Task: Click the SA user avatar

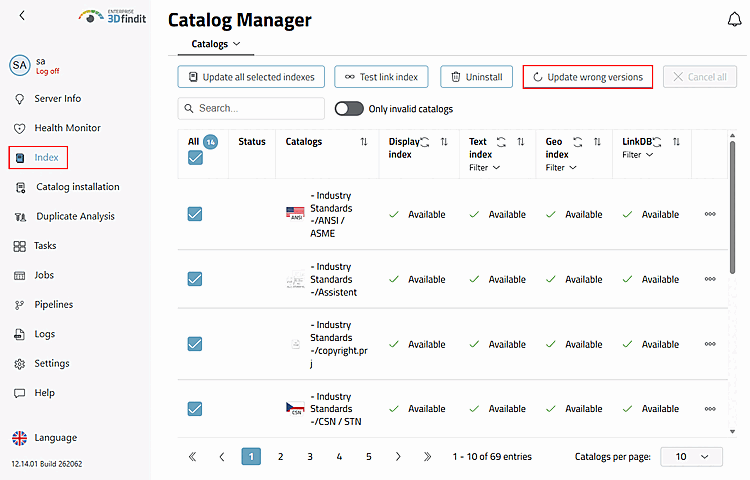Action: tap(20, 65)
